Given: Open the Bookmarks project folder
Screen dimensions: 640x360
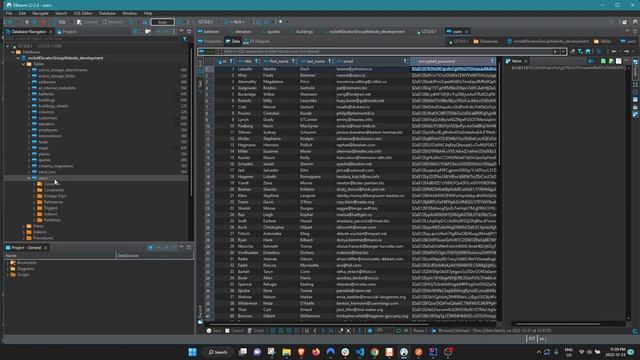Looking at the screenshot, I should (x=27, y=263).
